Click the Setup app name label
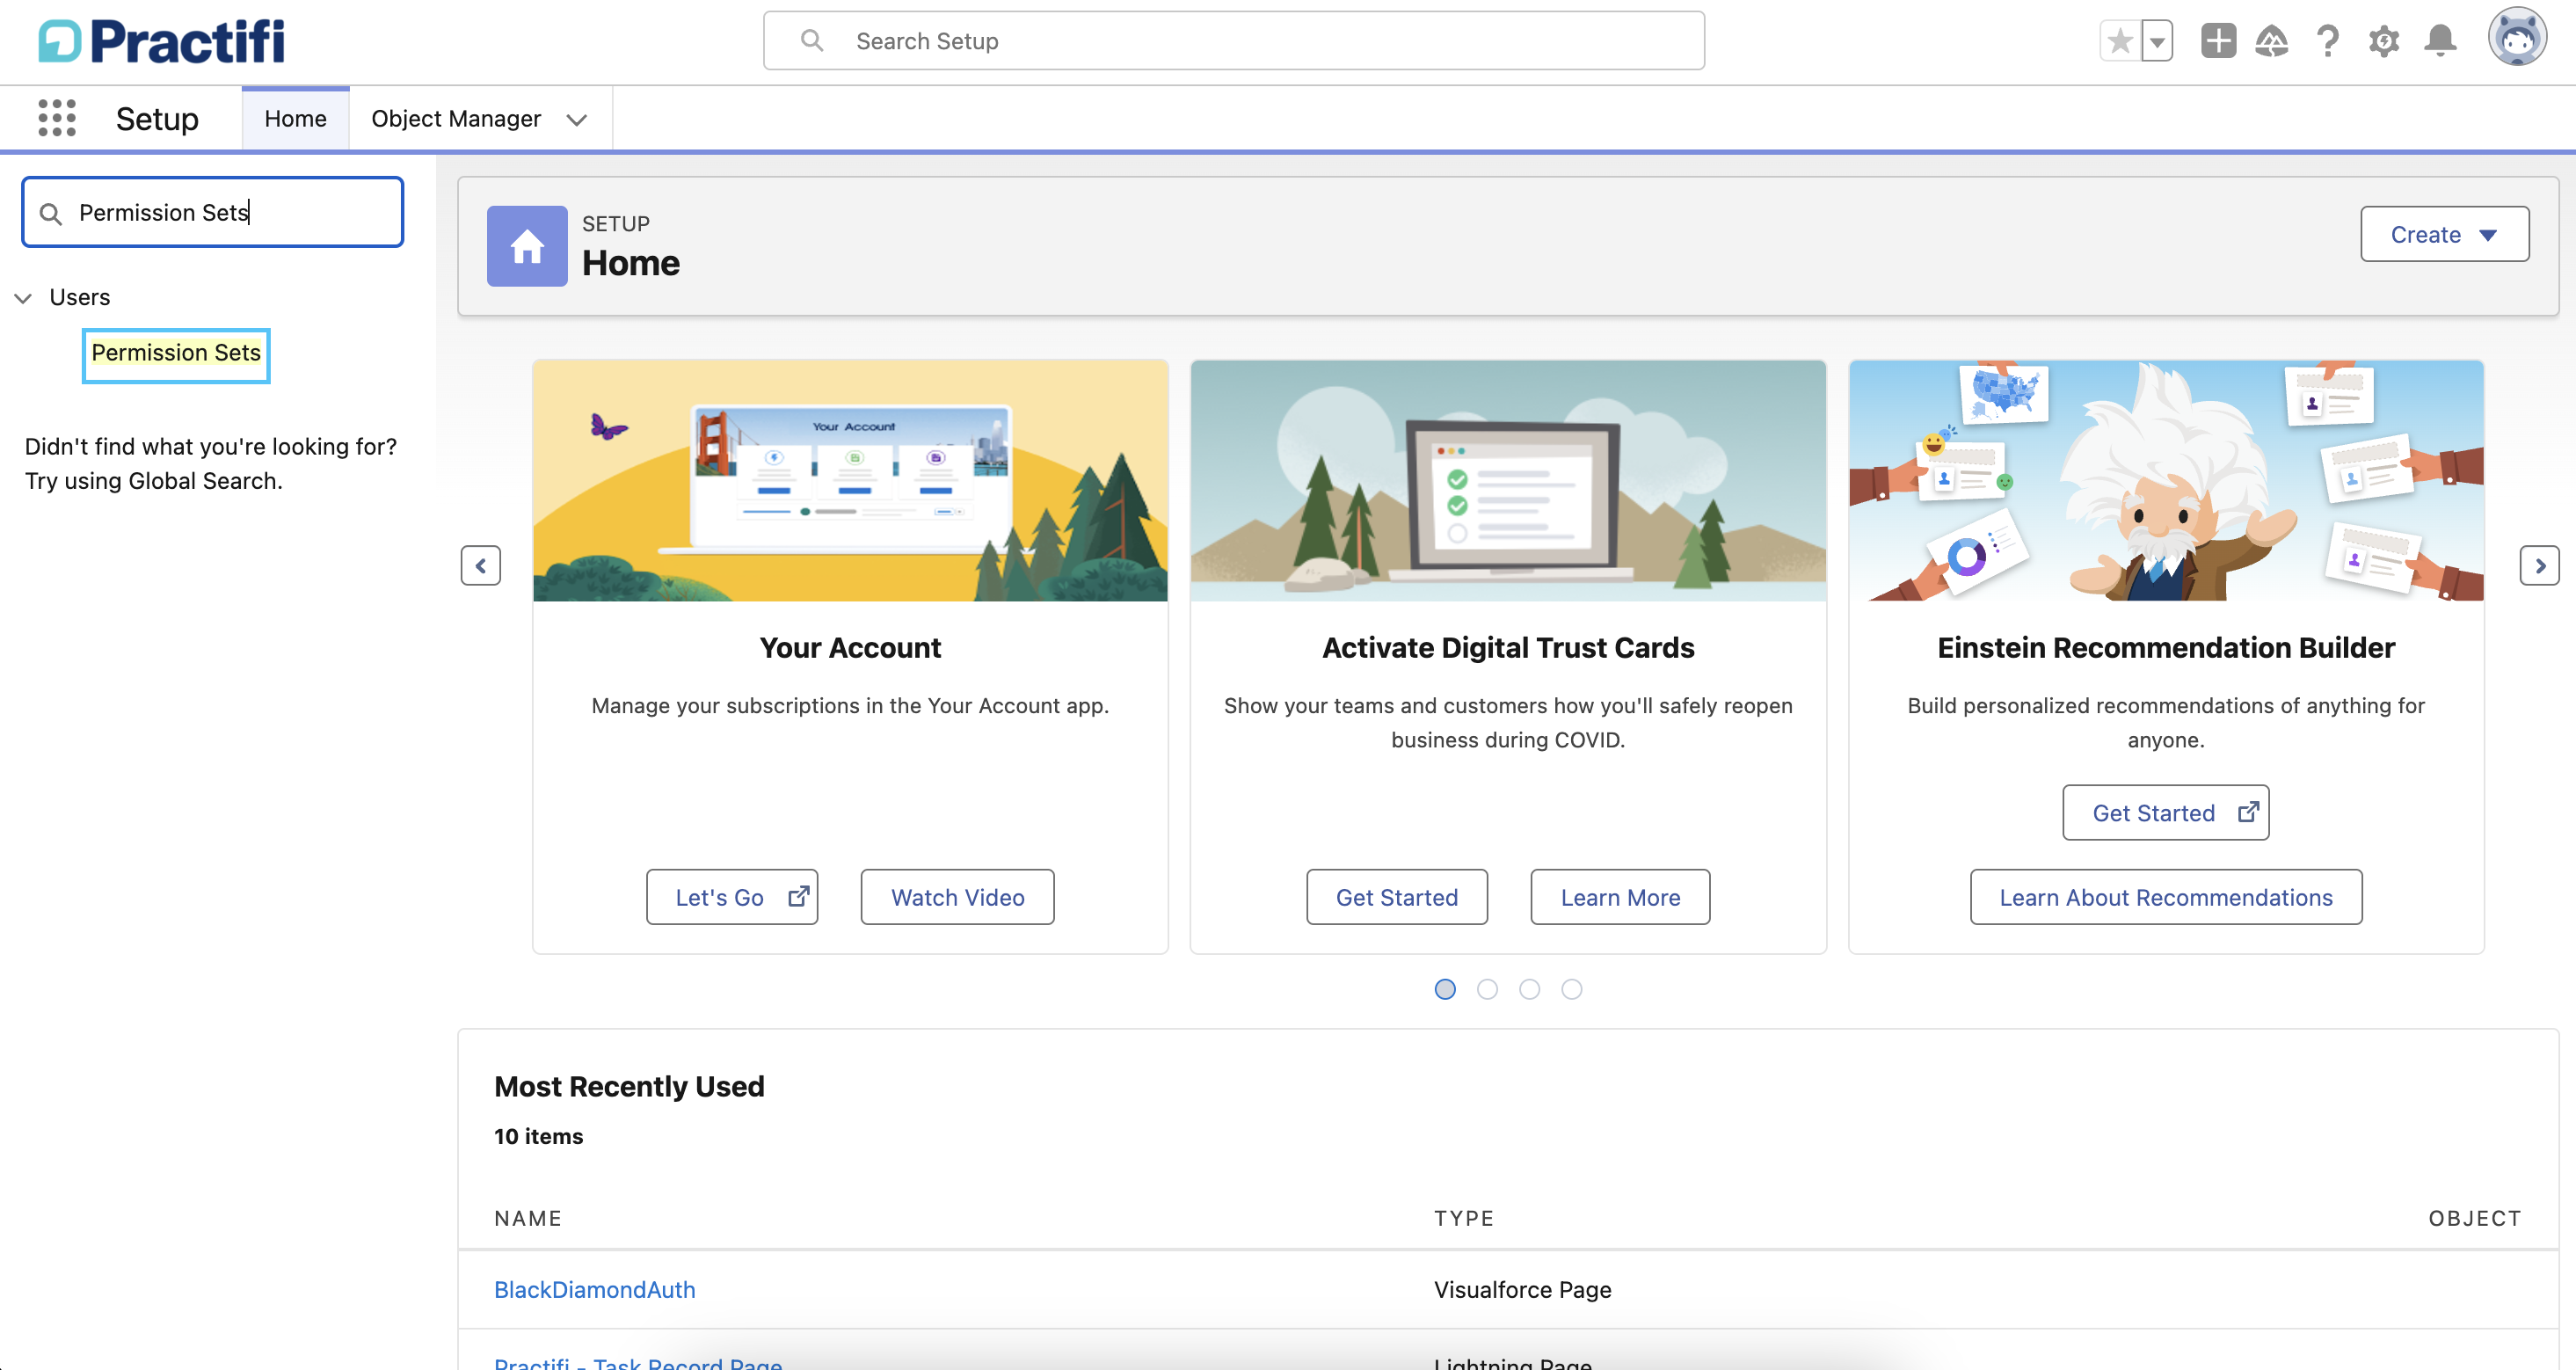The height and width of the screenshot is (1370, 2576). pyautogui.click(x=157, y=119)
